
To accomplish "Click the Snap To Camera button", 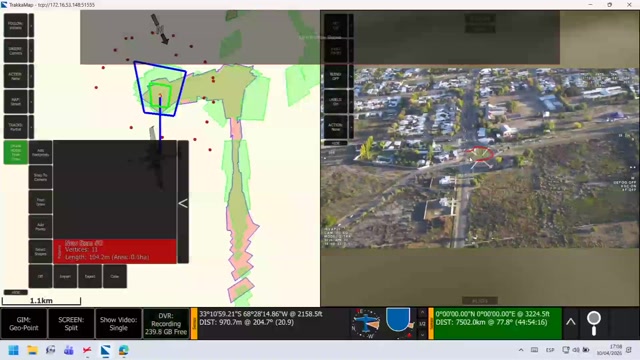I will (x=40, y=177).
